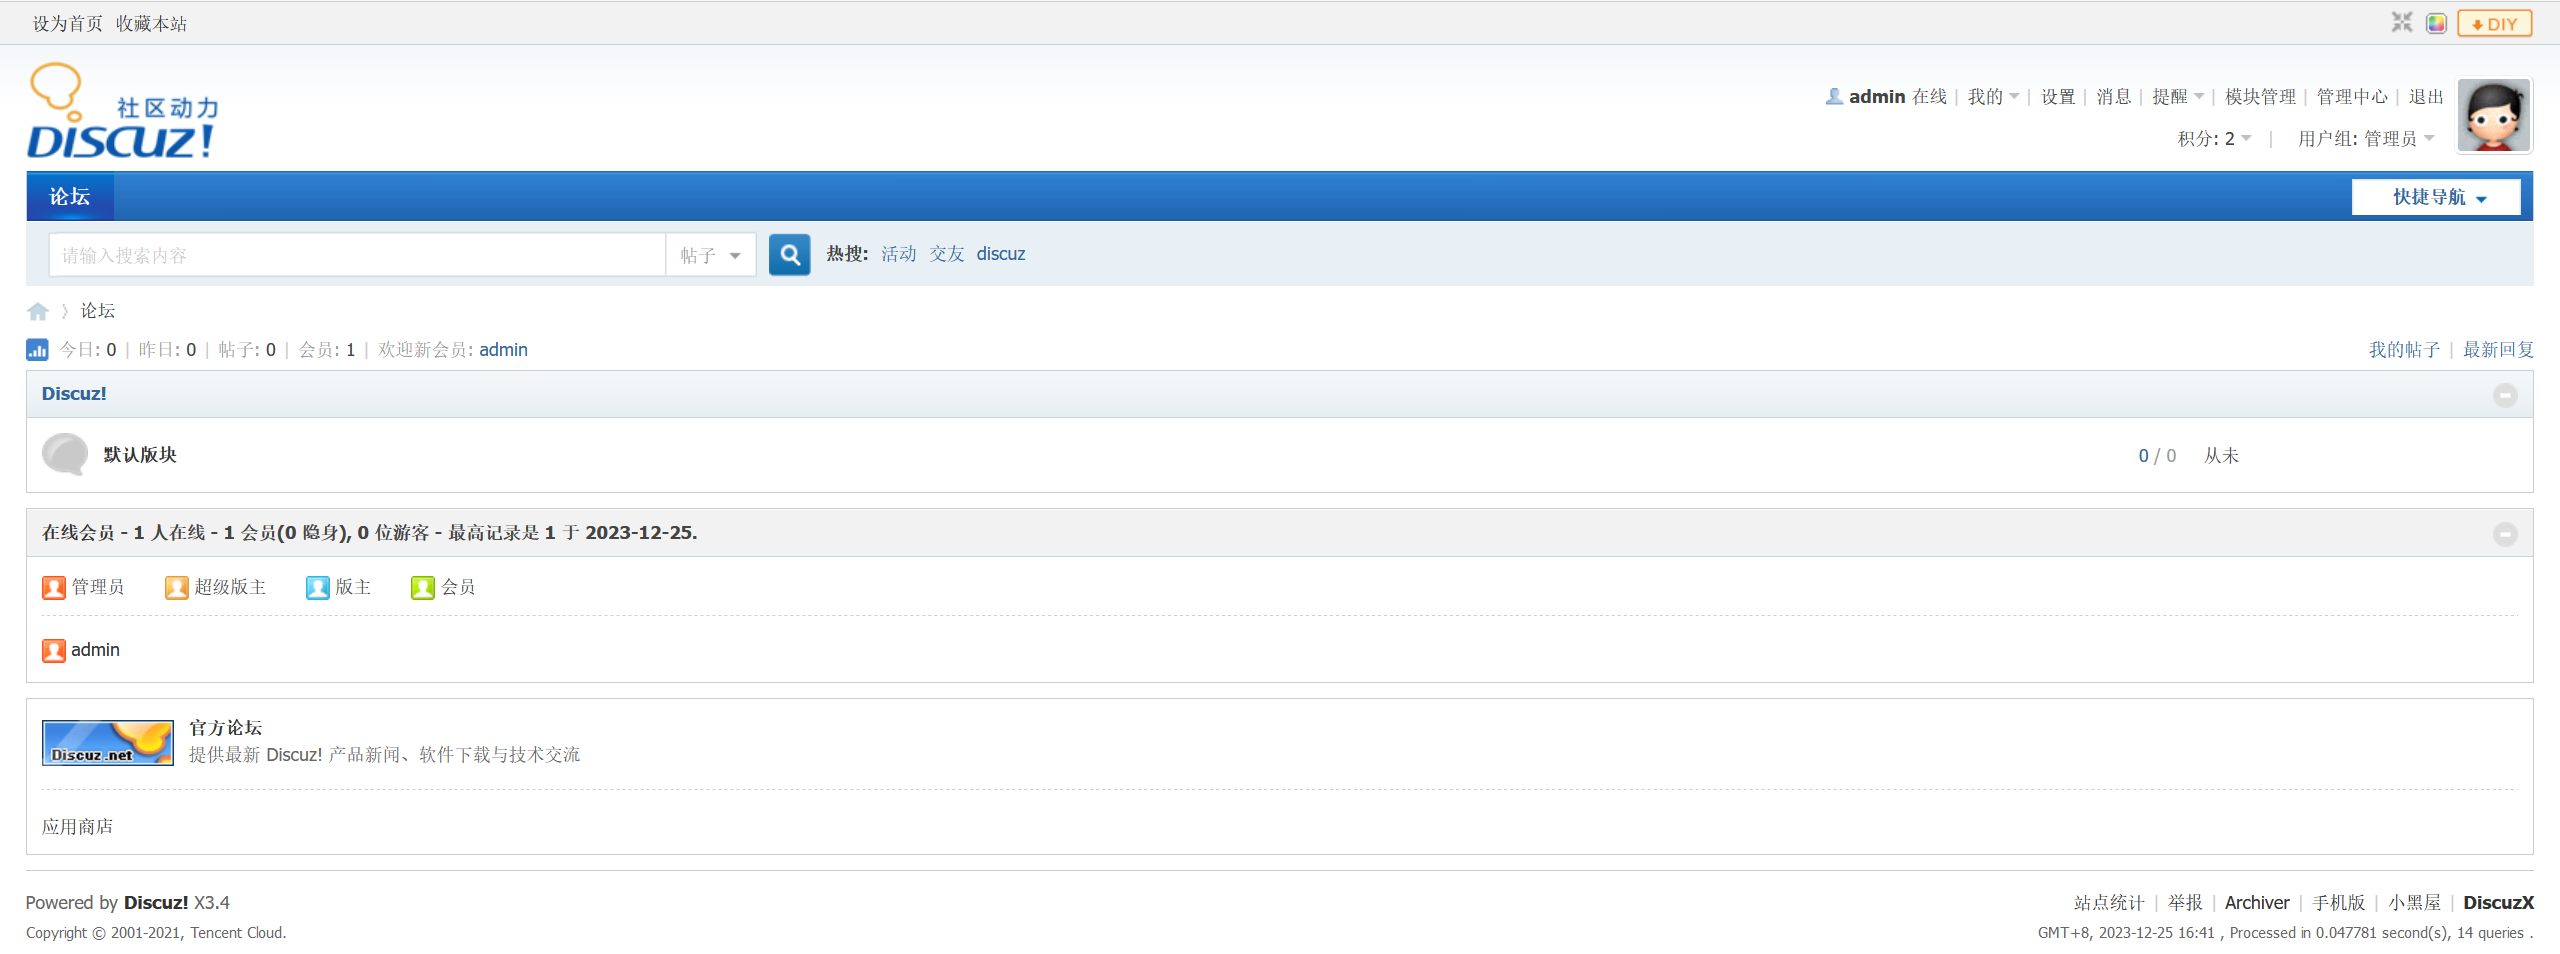This screenshot has height=954, width=2560.
Task: Click the search content input field
Action: (357, 255)
